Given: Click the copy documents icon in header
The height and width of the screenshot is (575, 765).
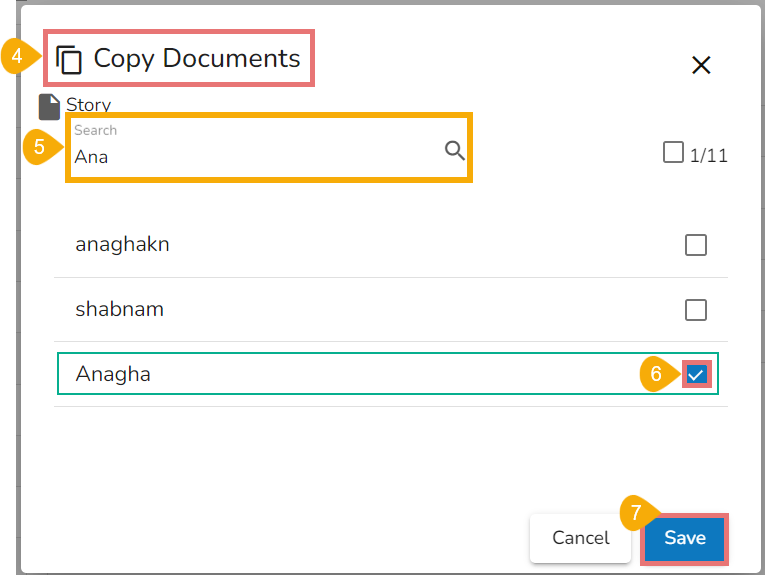Looking at the screenshot, I should [x=69, y=60].
